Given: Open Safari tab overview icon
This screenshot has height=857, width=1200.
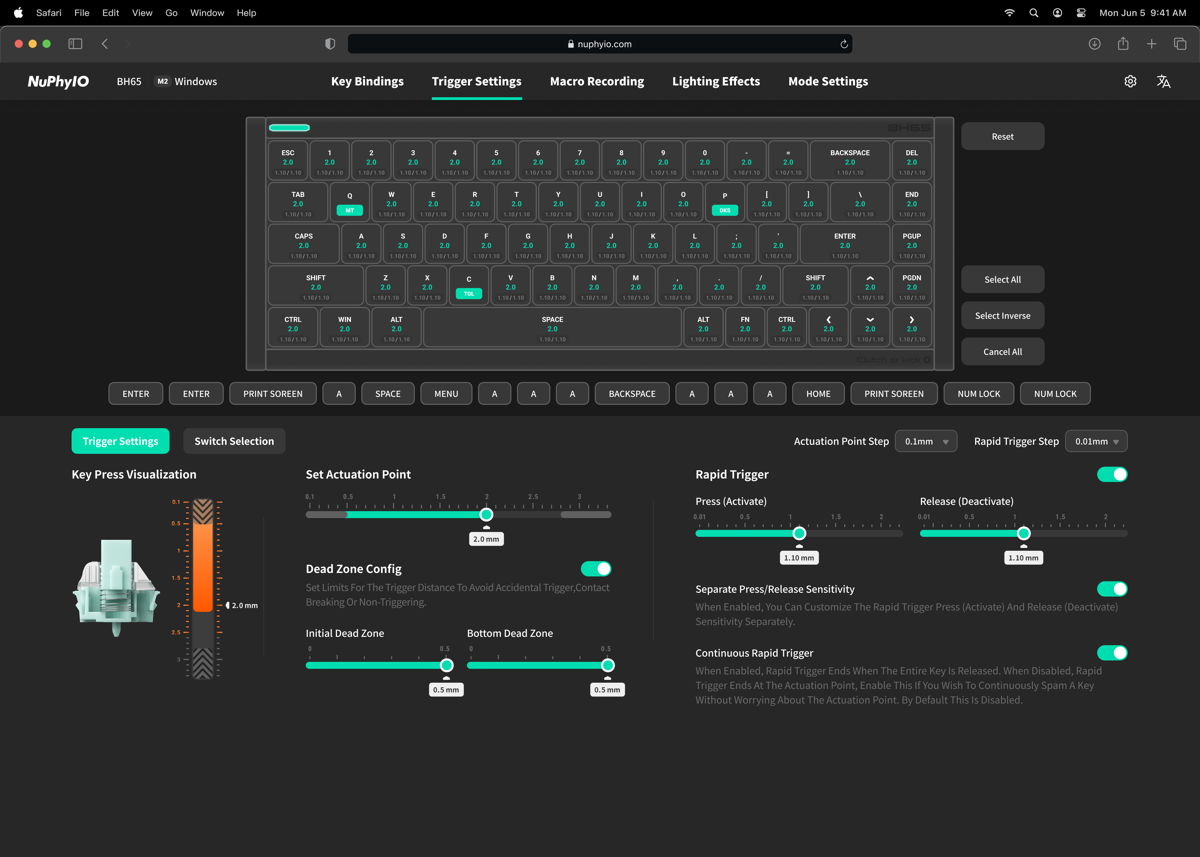Looking at the screenshot, I should point(1180,44).
